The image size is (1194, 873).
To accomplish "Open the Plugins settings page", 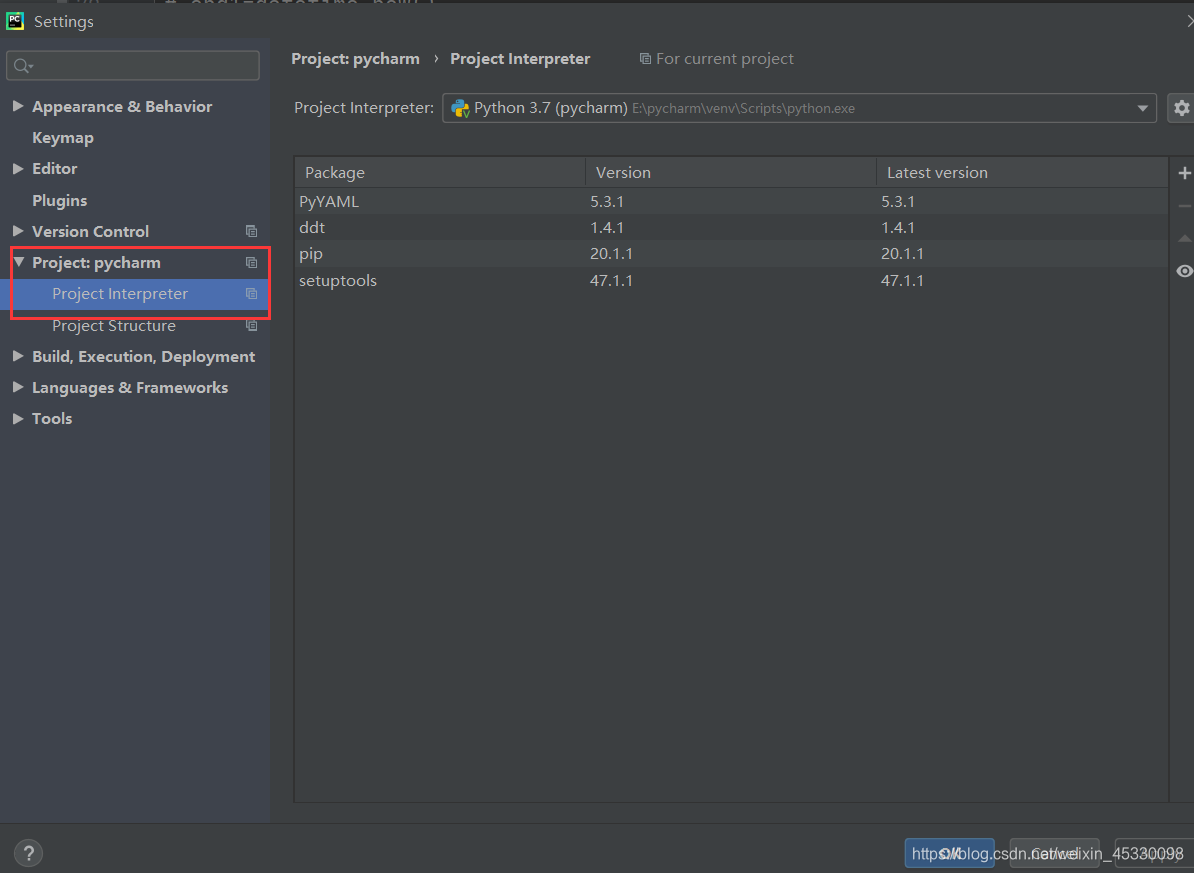I will click(59, 200).
